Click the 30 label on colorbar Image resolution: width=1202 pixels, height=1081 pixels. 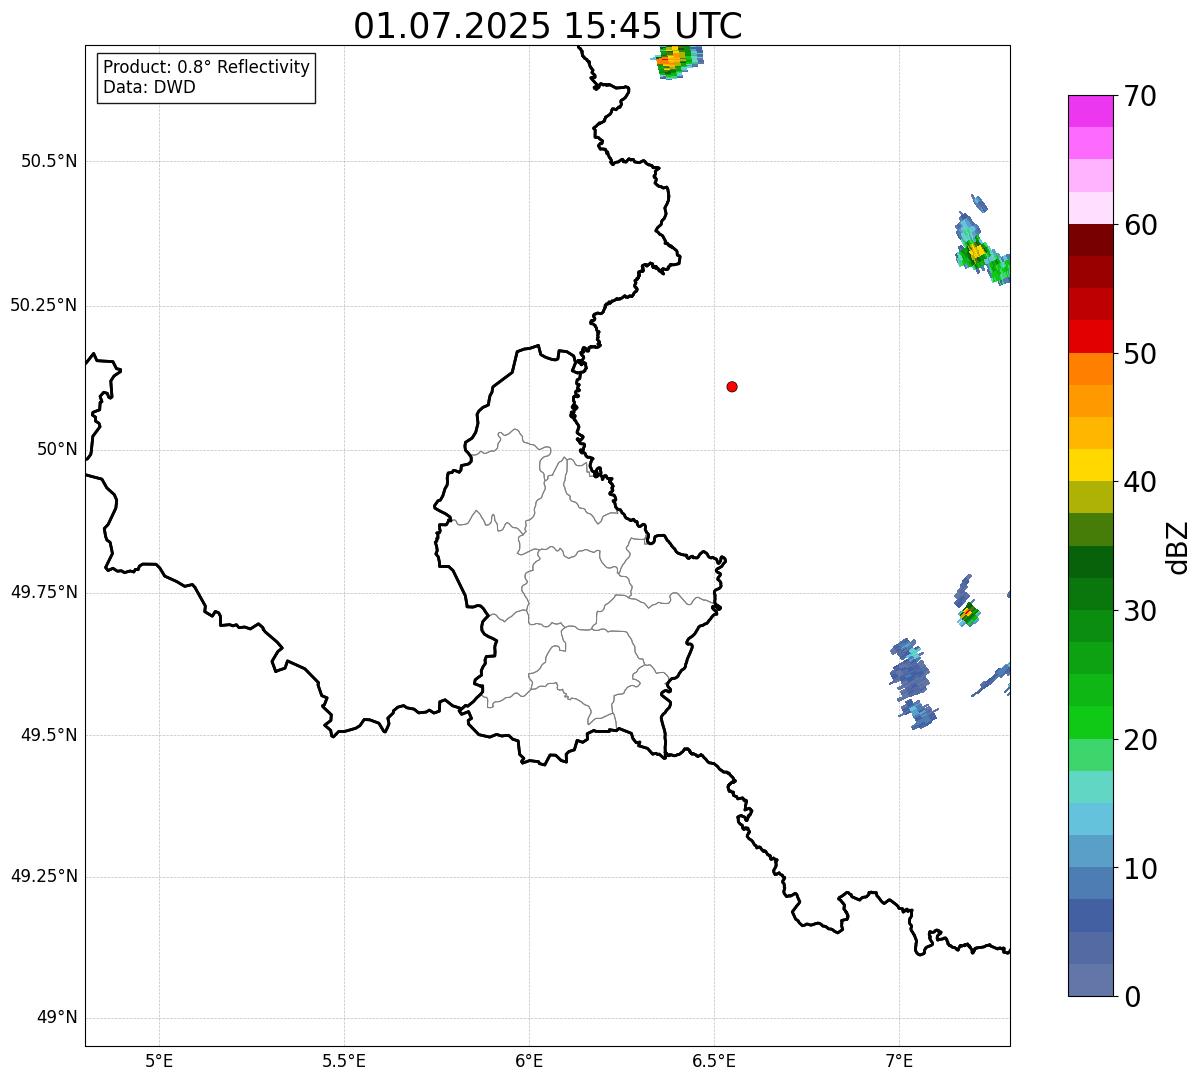click(1140, 611)
